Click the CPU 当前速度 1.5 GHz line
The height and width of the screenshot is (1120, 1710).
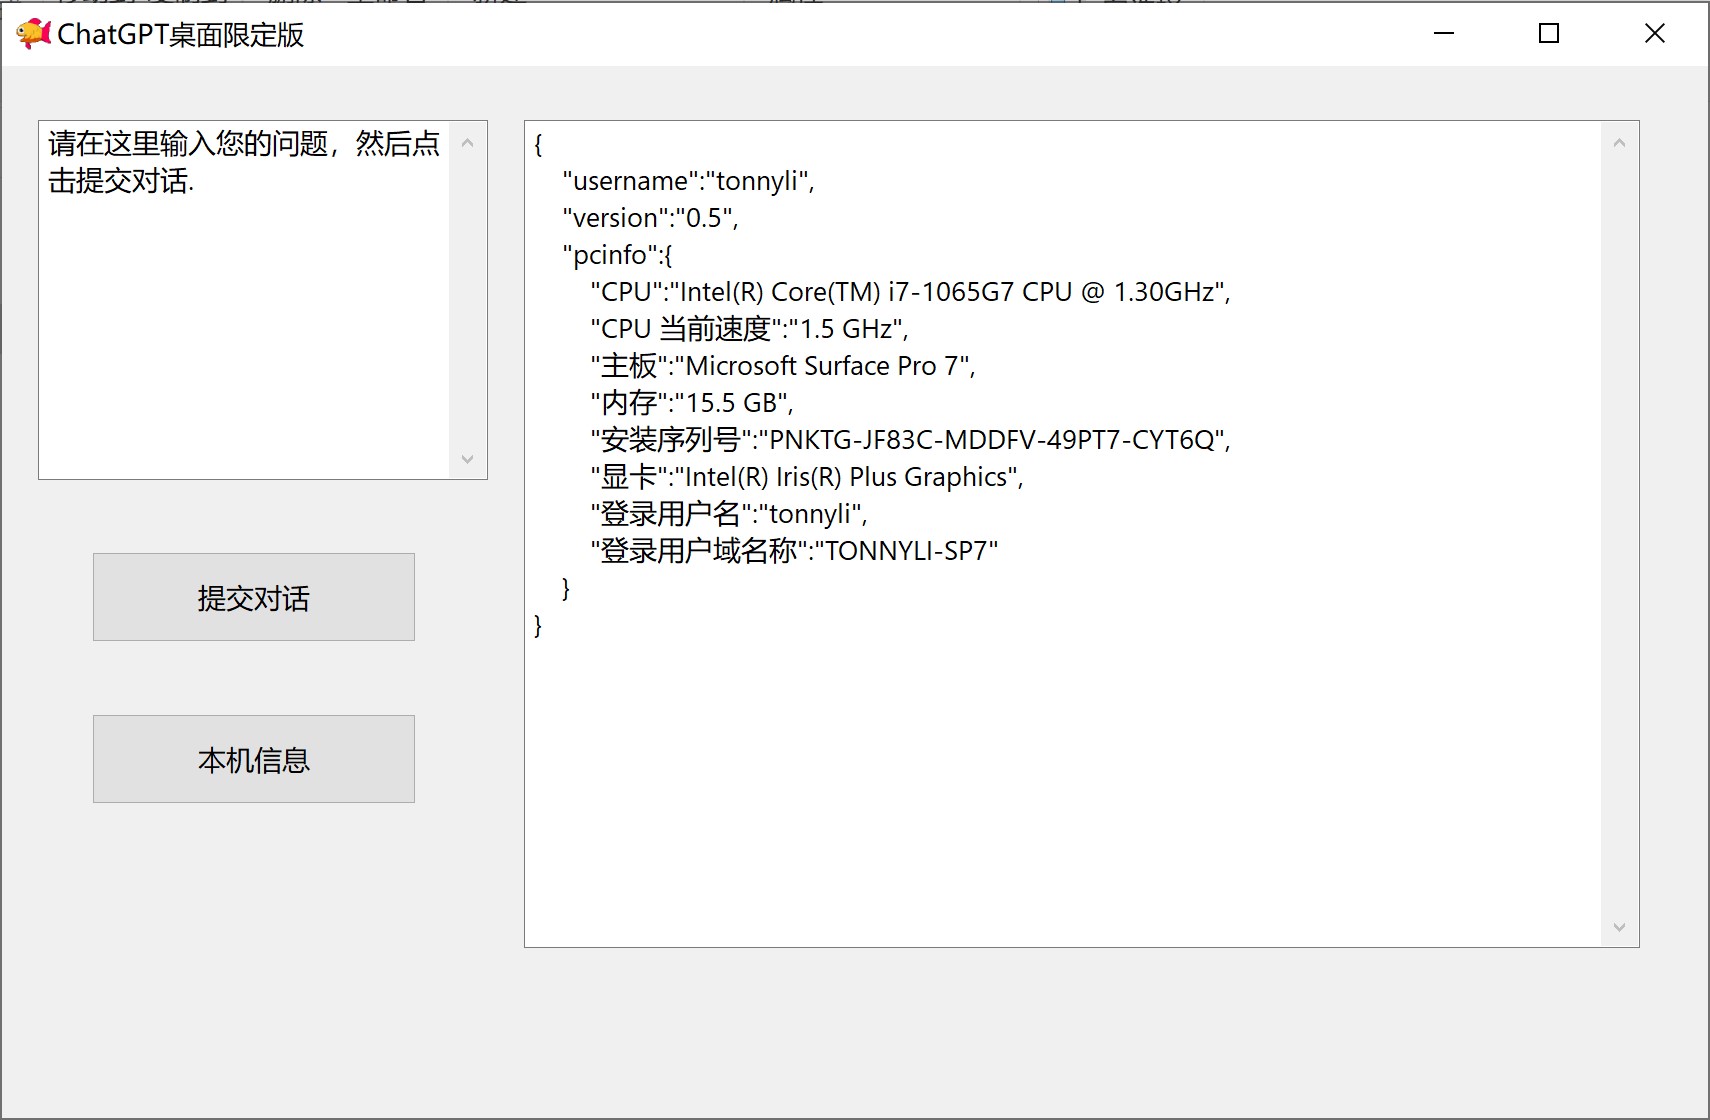[x=749, y=329]
